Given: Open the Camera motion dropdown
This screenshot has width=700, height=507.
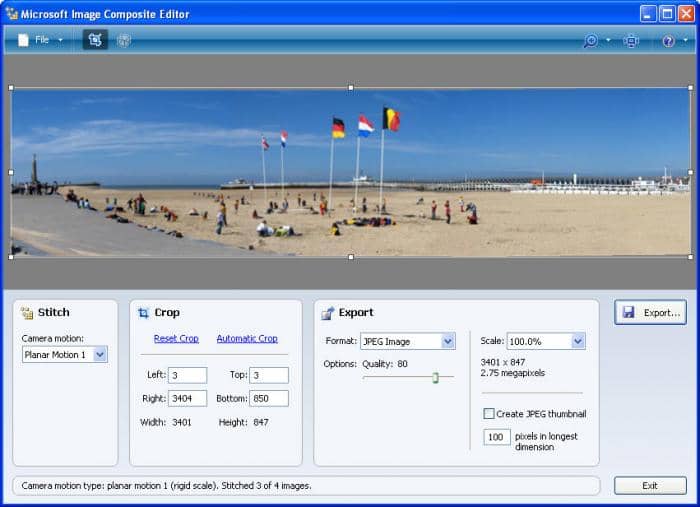Looking at the screenshot, I should pyautogui.click(x=65, y=355).
